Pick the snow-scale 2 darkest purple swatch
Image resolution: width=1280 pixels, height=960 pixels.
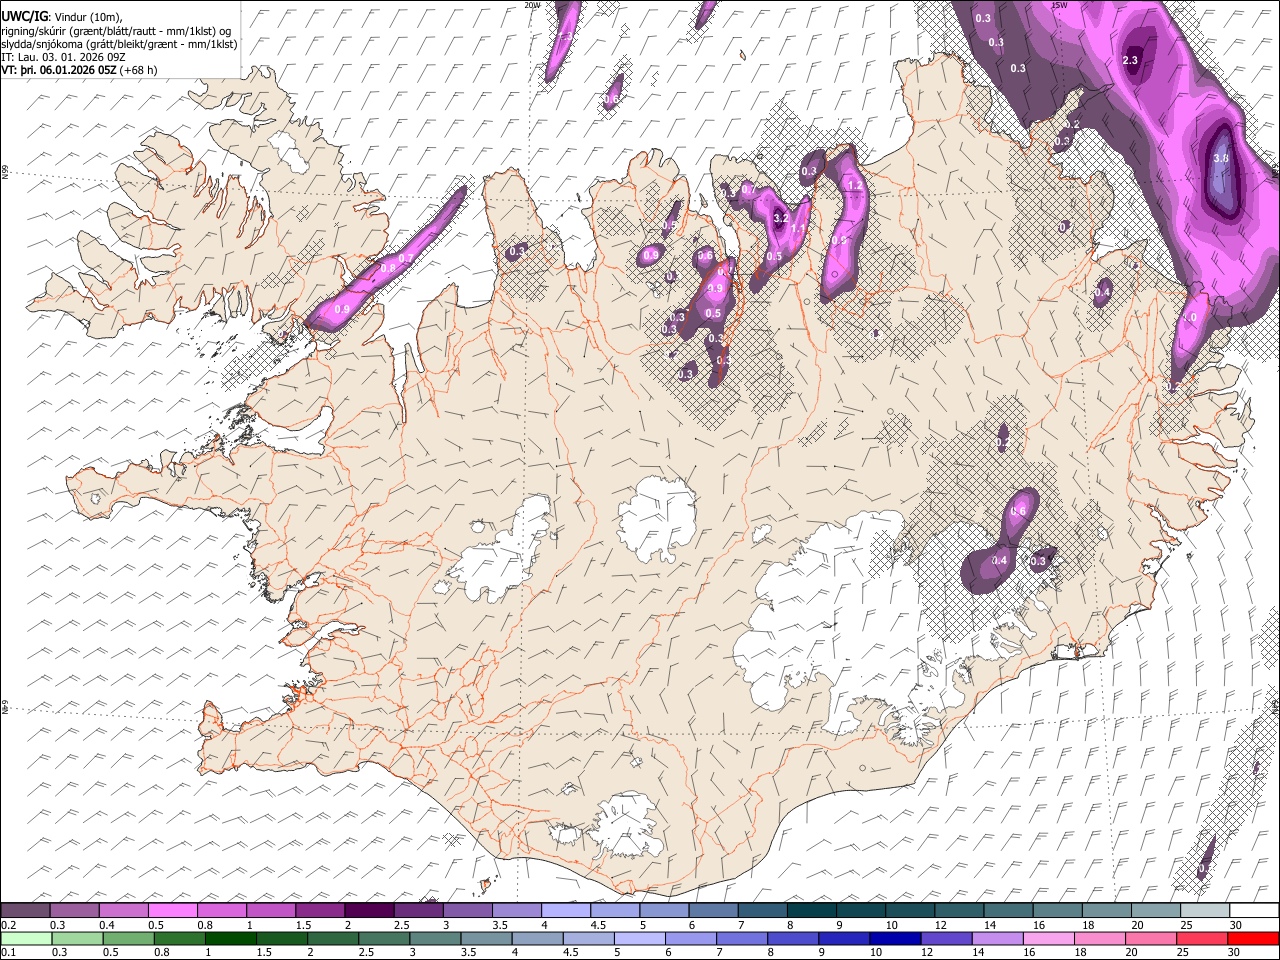[368, 911]
